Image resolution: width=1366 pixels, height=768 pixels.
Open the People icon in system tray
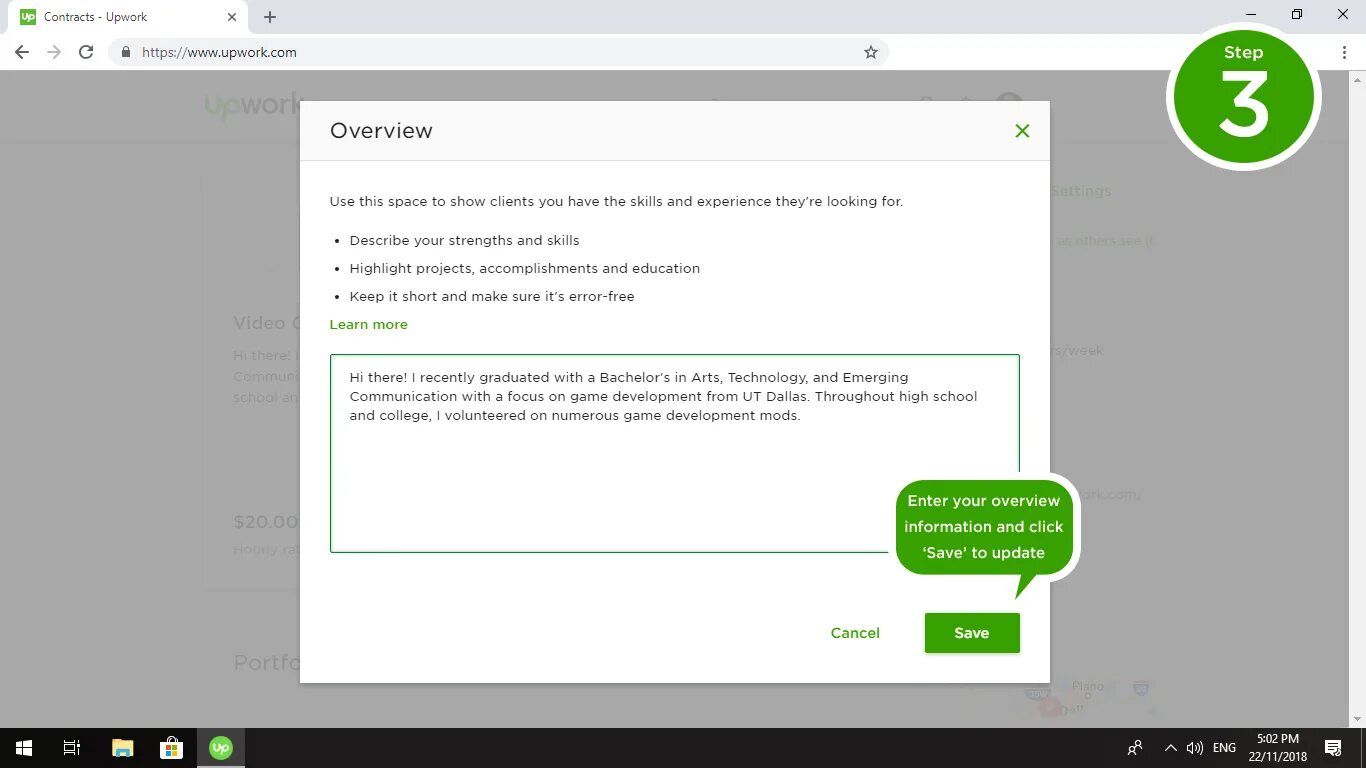point(1135,748)
